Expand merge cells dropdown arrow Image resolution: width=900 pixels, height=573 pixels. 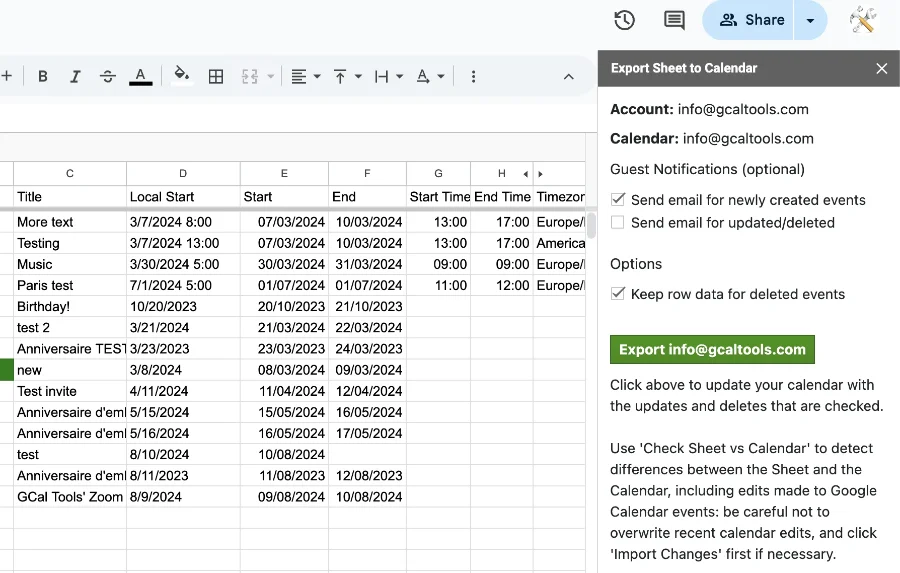270,76
